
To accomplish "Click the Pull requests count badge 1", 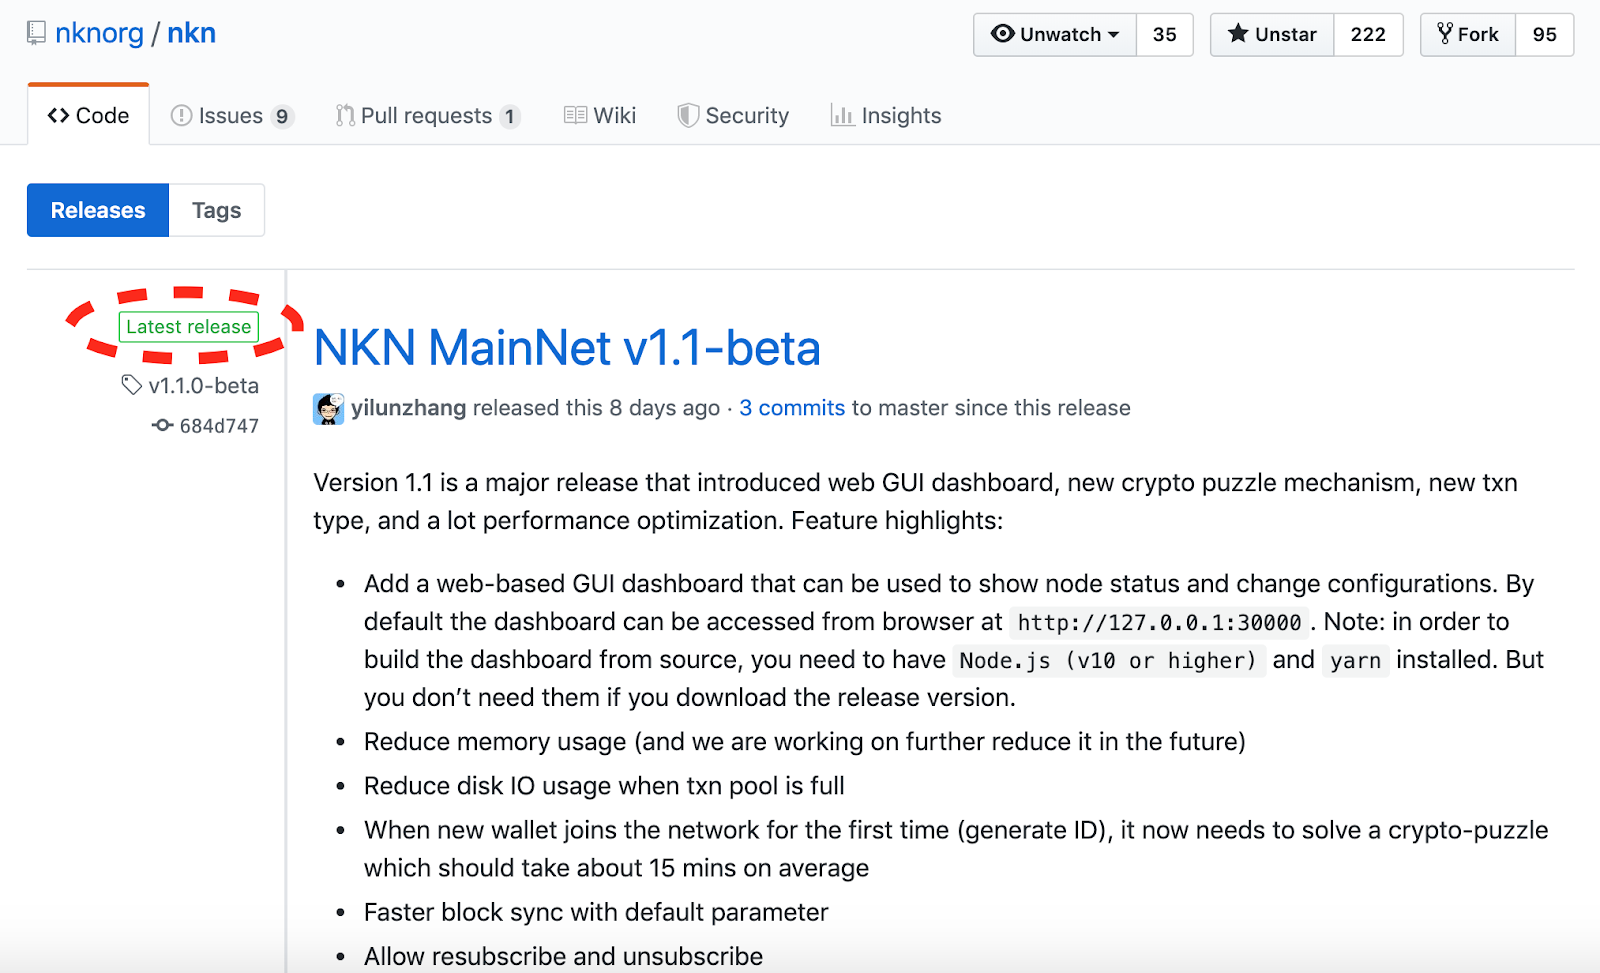I will pyautogui.click(x=510, y=117).
